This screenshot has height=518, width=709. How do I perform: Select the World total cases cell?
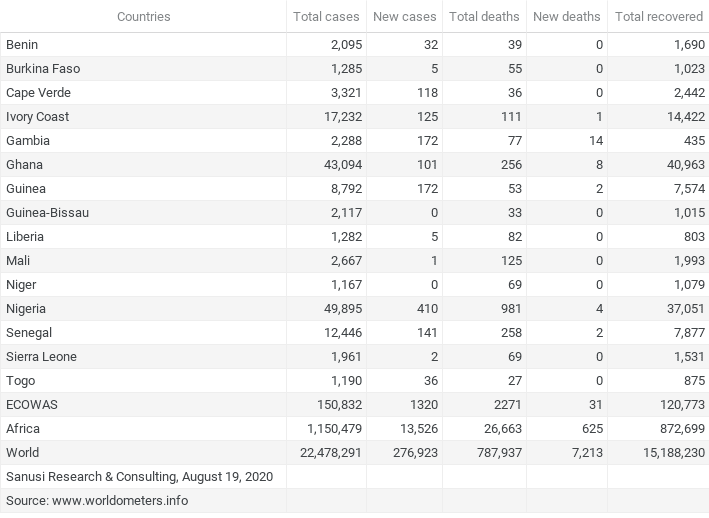click(x=325, y=453)
